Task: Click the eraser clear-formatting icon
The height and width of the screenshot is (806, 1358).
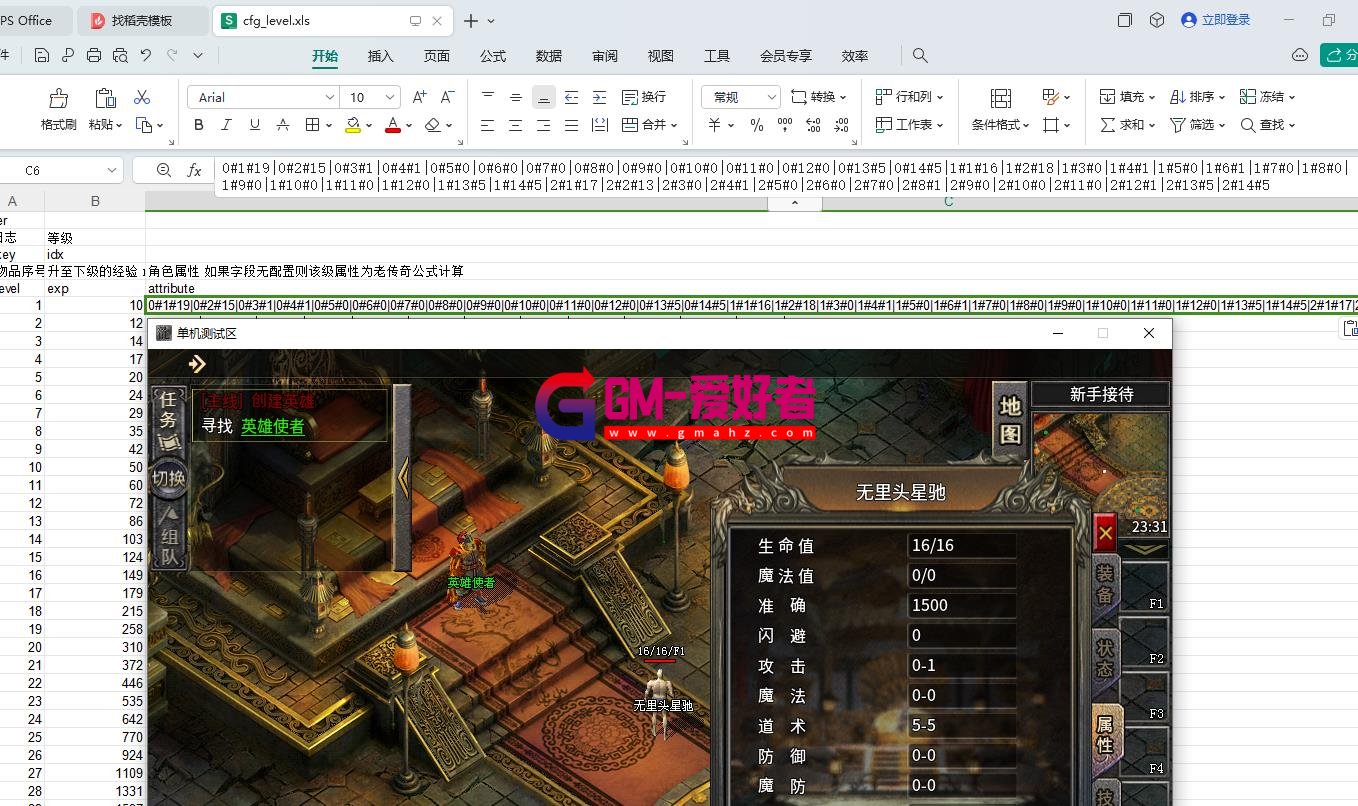Action: 433,125
